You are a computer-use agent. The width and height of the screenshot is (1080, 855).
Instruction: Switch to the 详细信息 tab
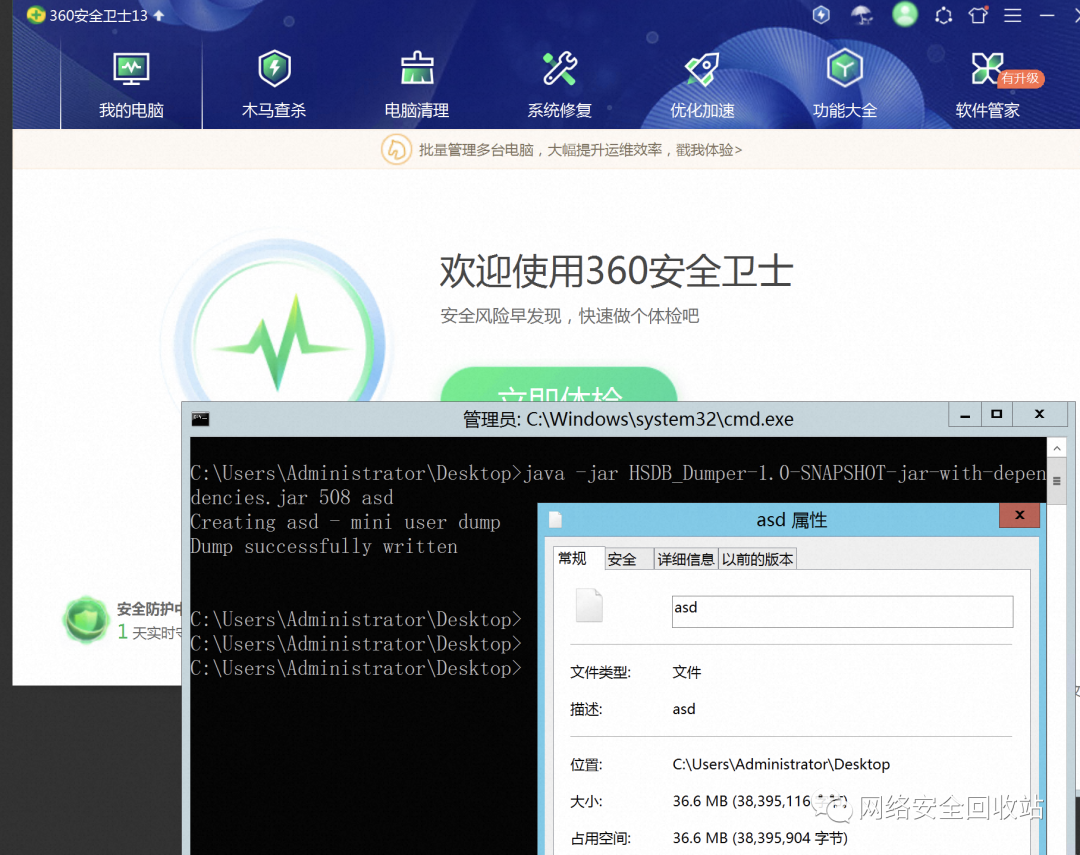pos(685,559)
